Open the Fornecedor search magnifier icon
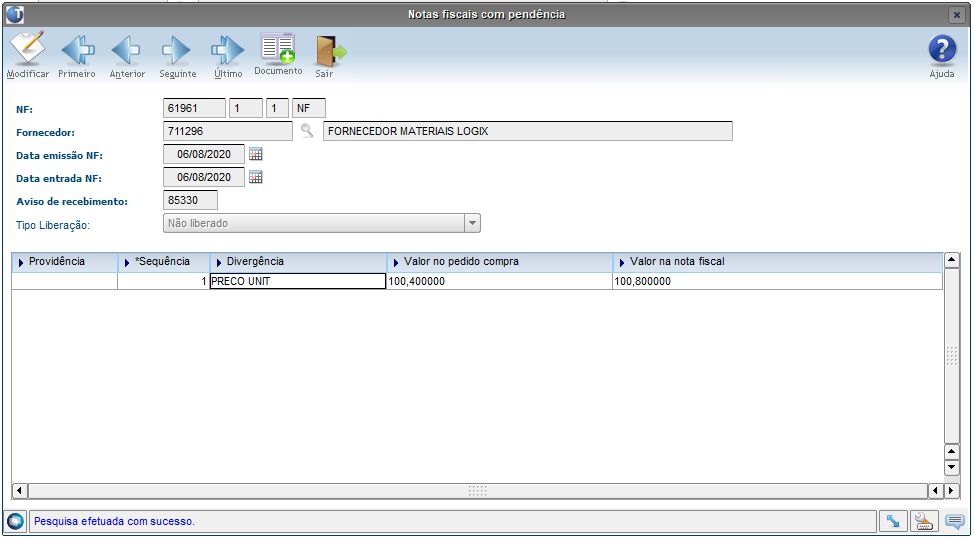The image size is (974, 539). 307,130
